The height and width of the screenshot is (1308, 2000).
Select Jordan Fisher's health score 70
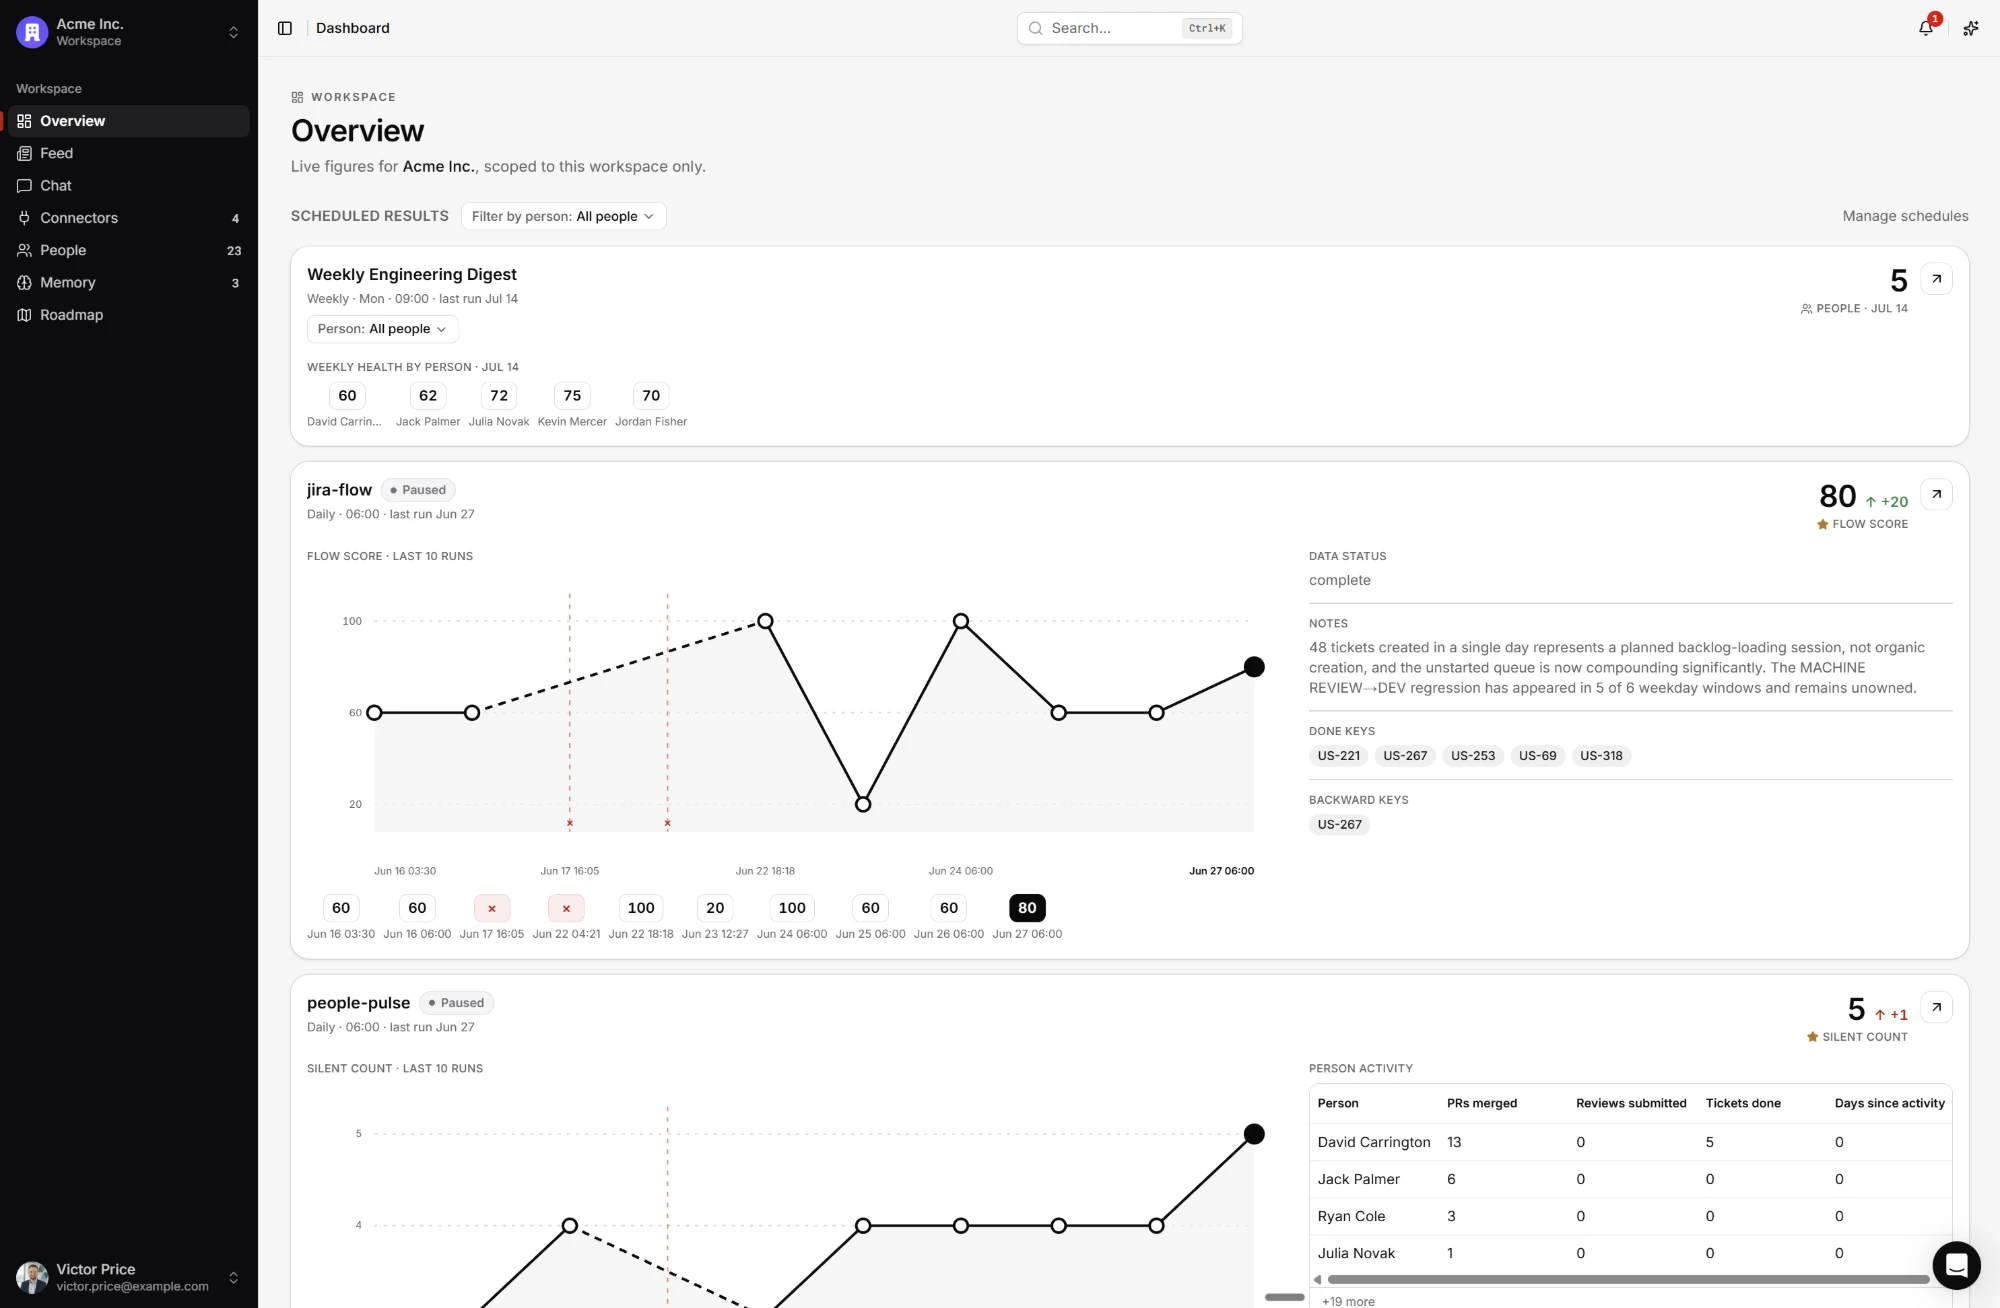[651, 395]
